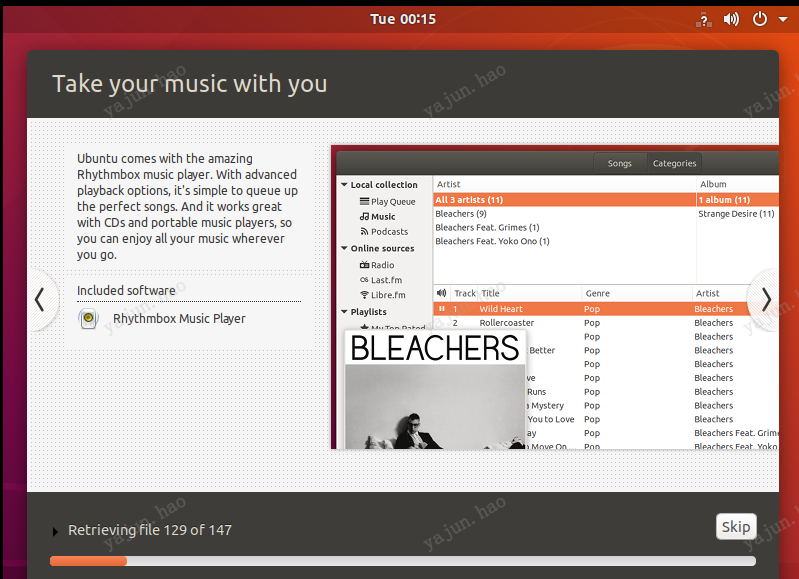Click the Rollercoaster track row
Viewport: 799px width, 579px height.
tap(606, 323)
